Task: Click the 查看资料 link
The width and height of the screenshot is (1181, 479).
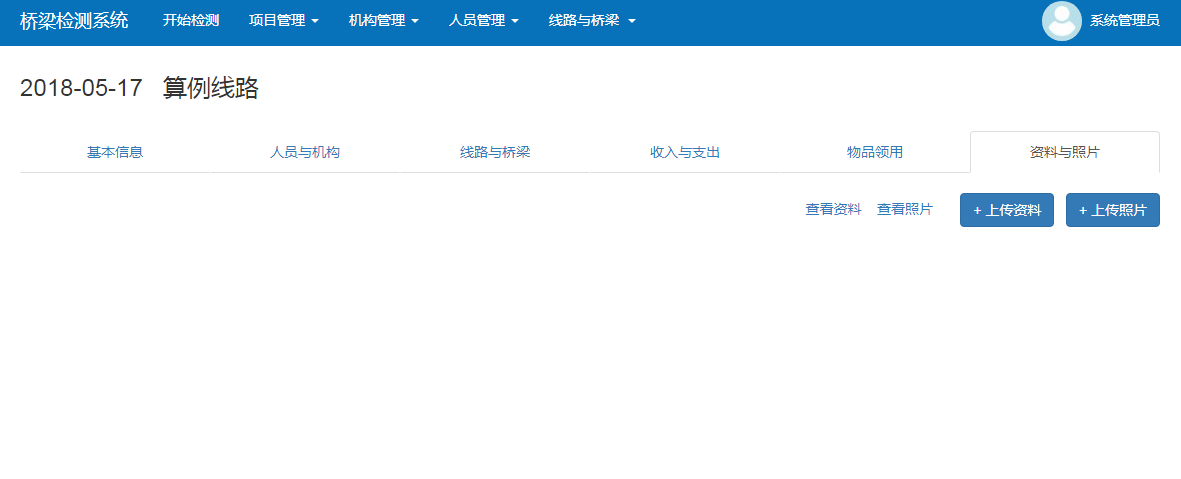Action: [x=833, y=210]
